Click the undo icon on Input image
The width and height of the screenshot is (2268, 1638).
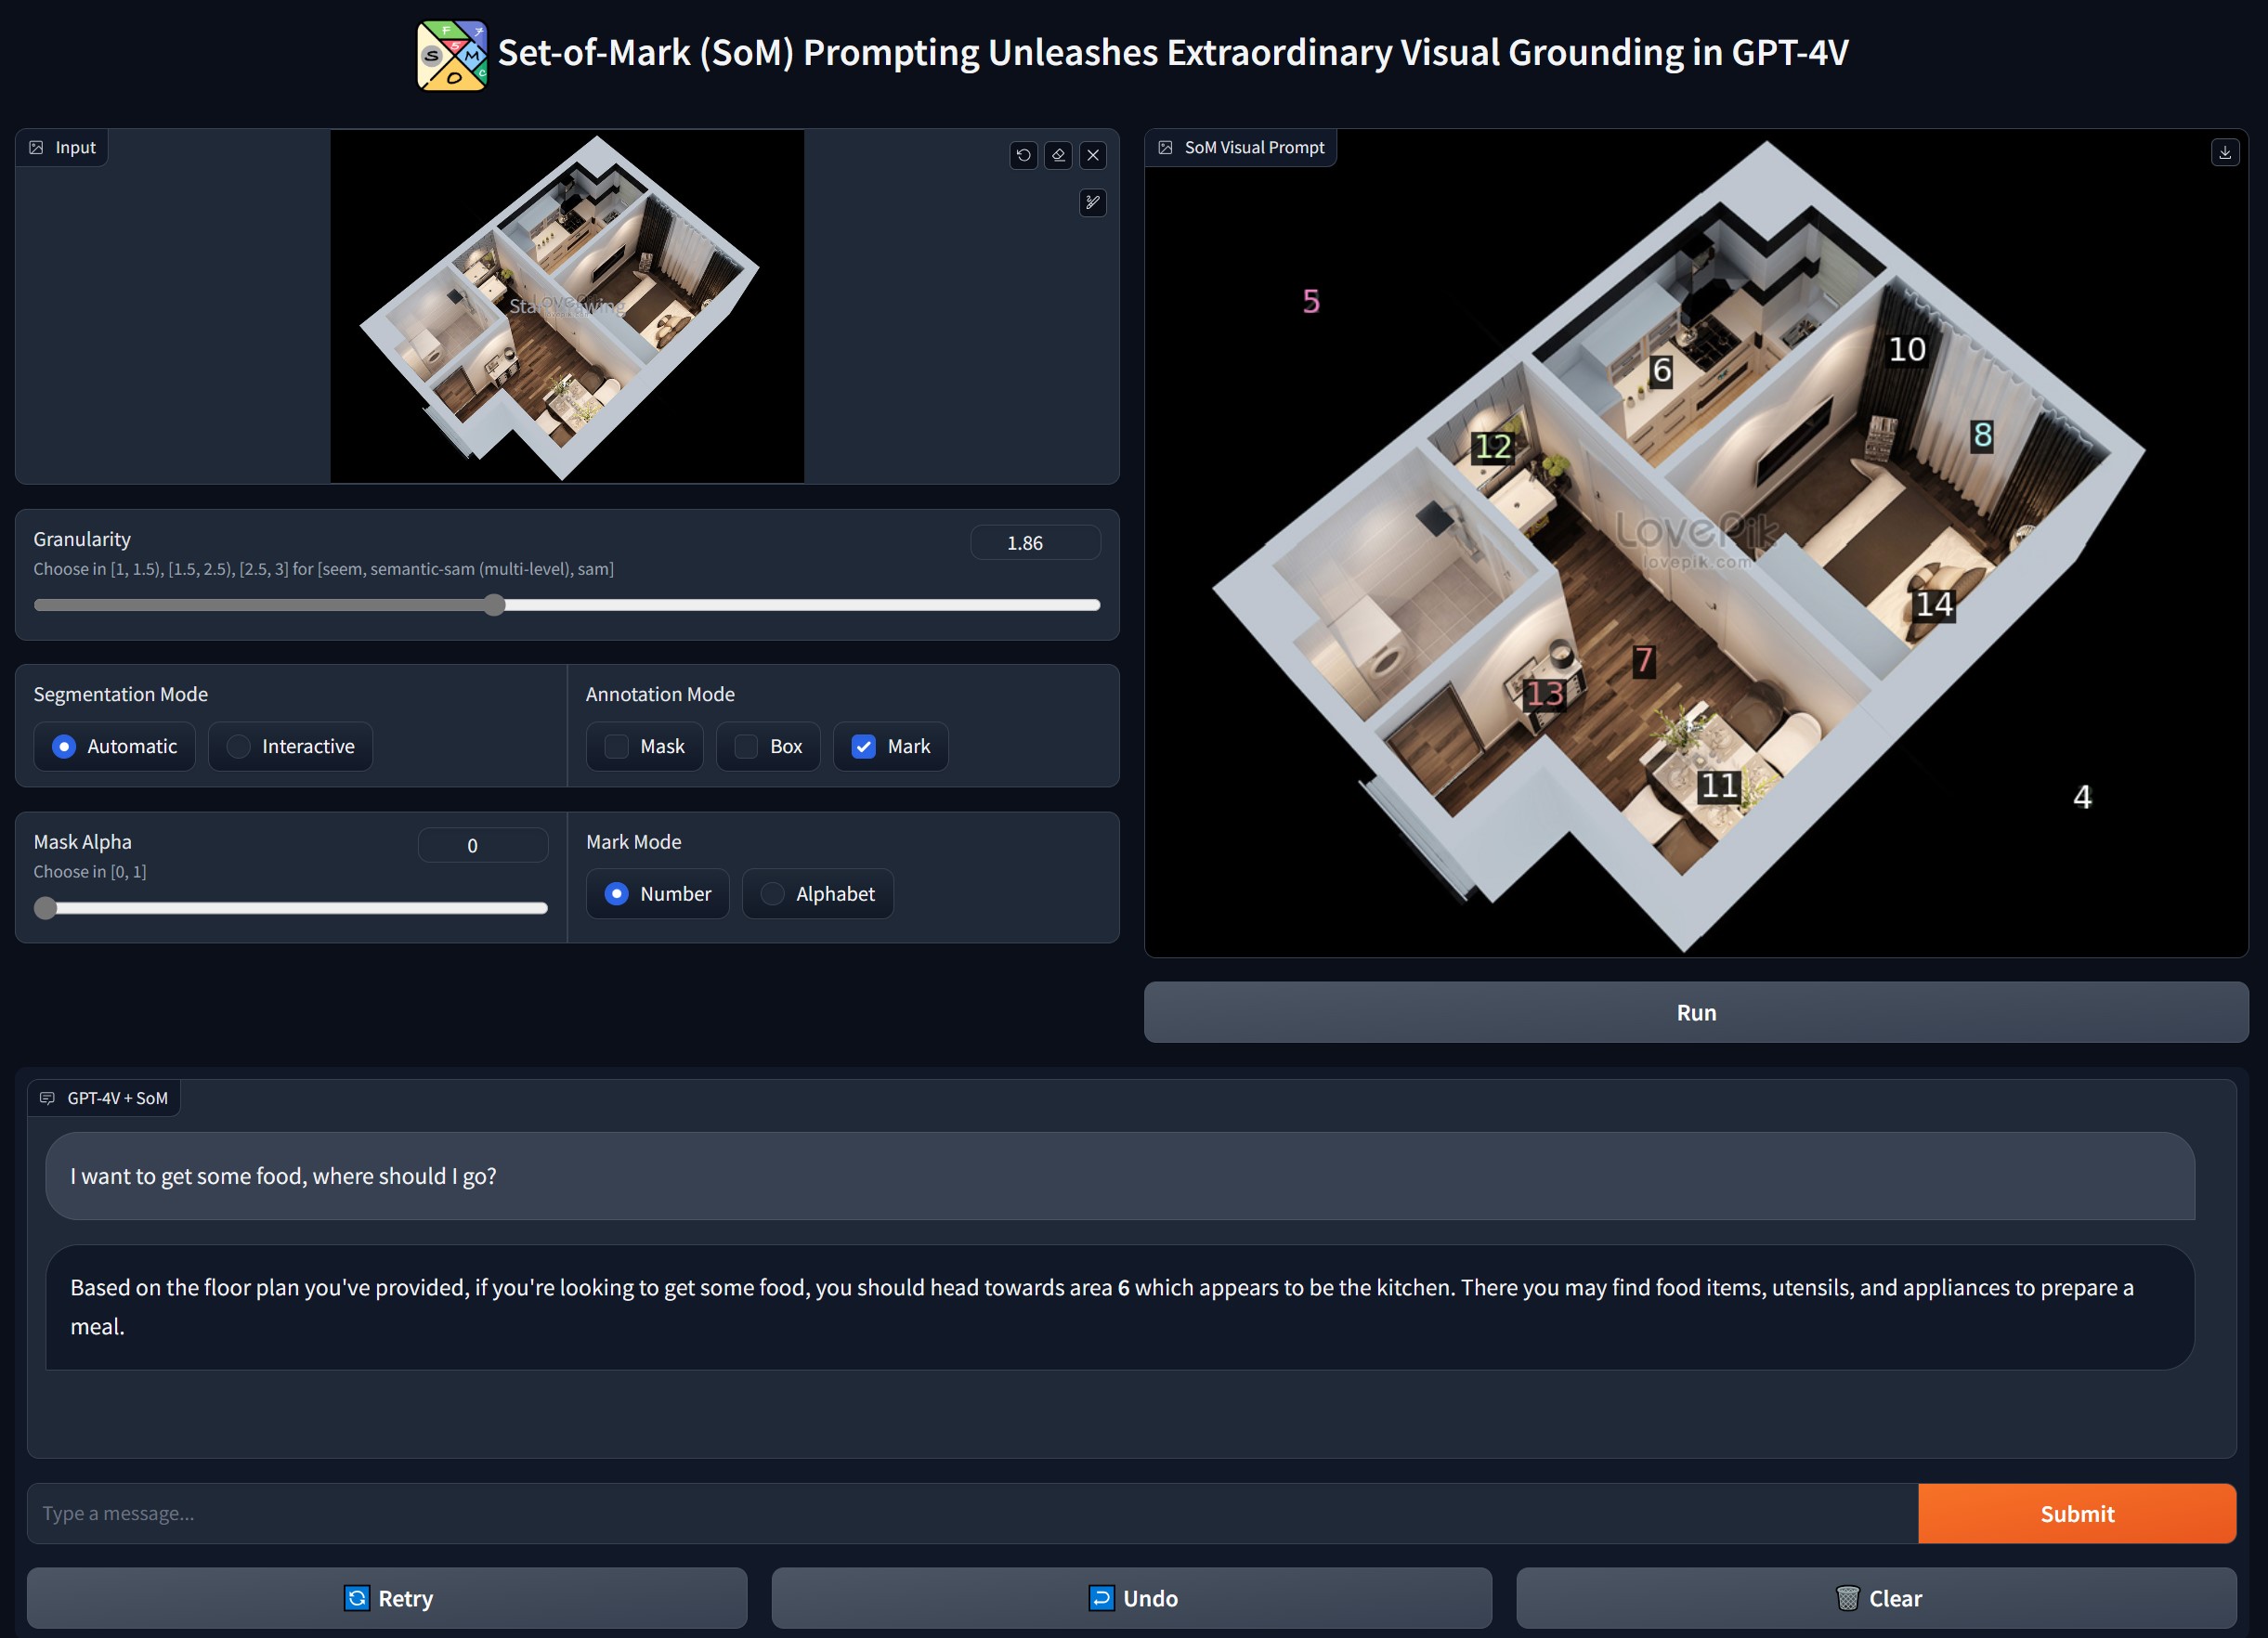pos(1023,155)
